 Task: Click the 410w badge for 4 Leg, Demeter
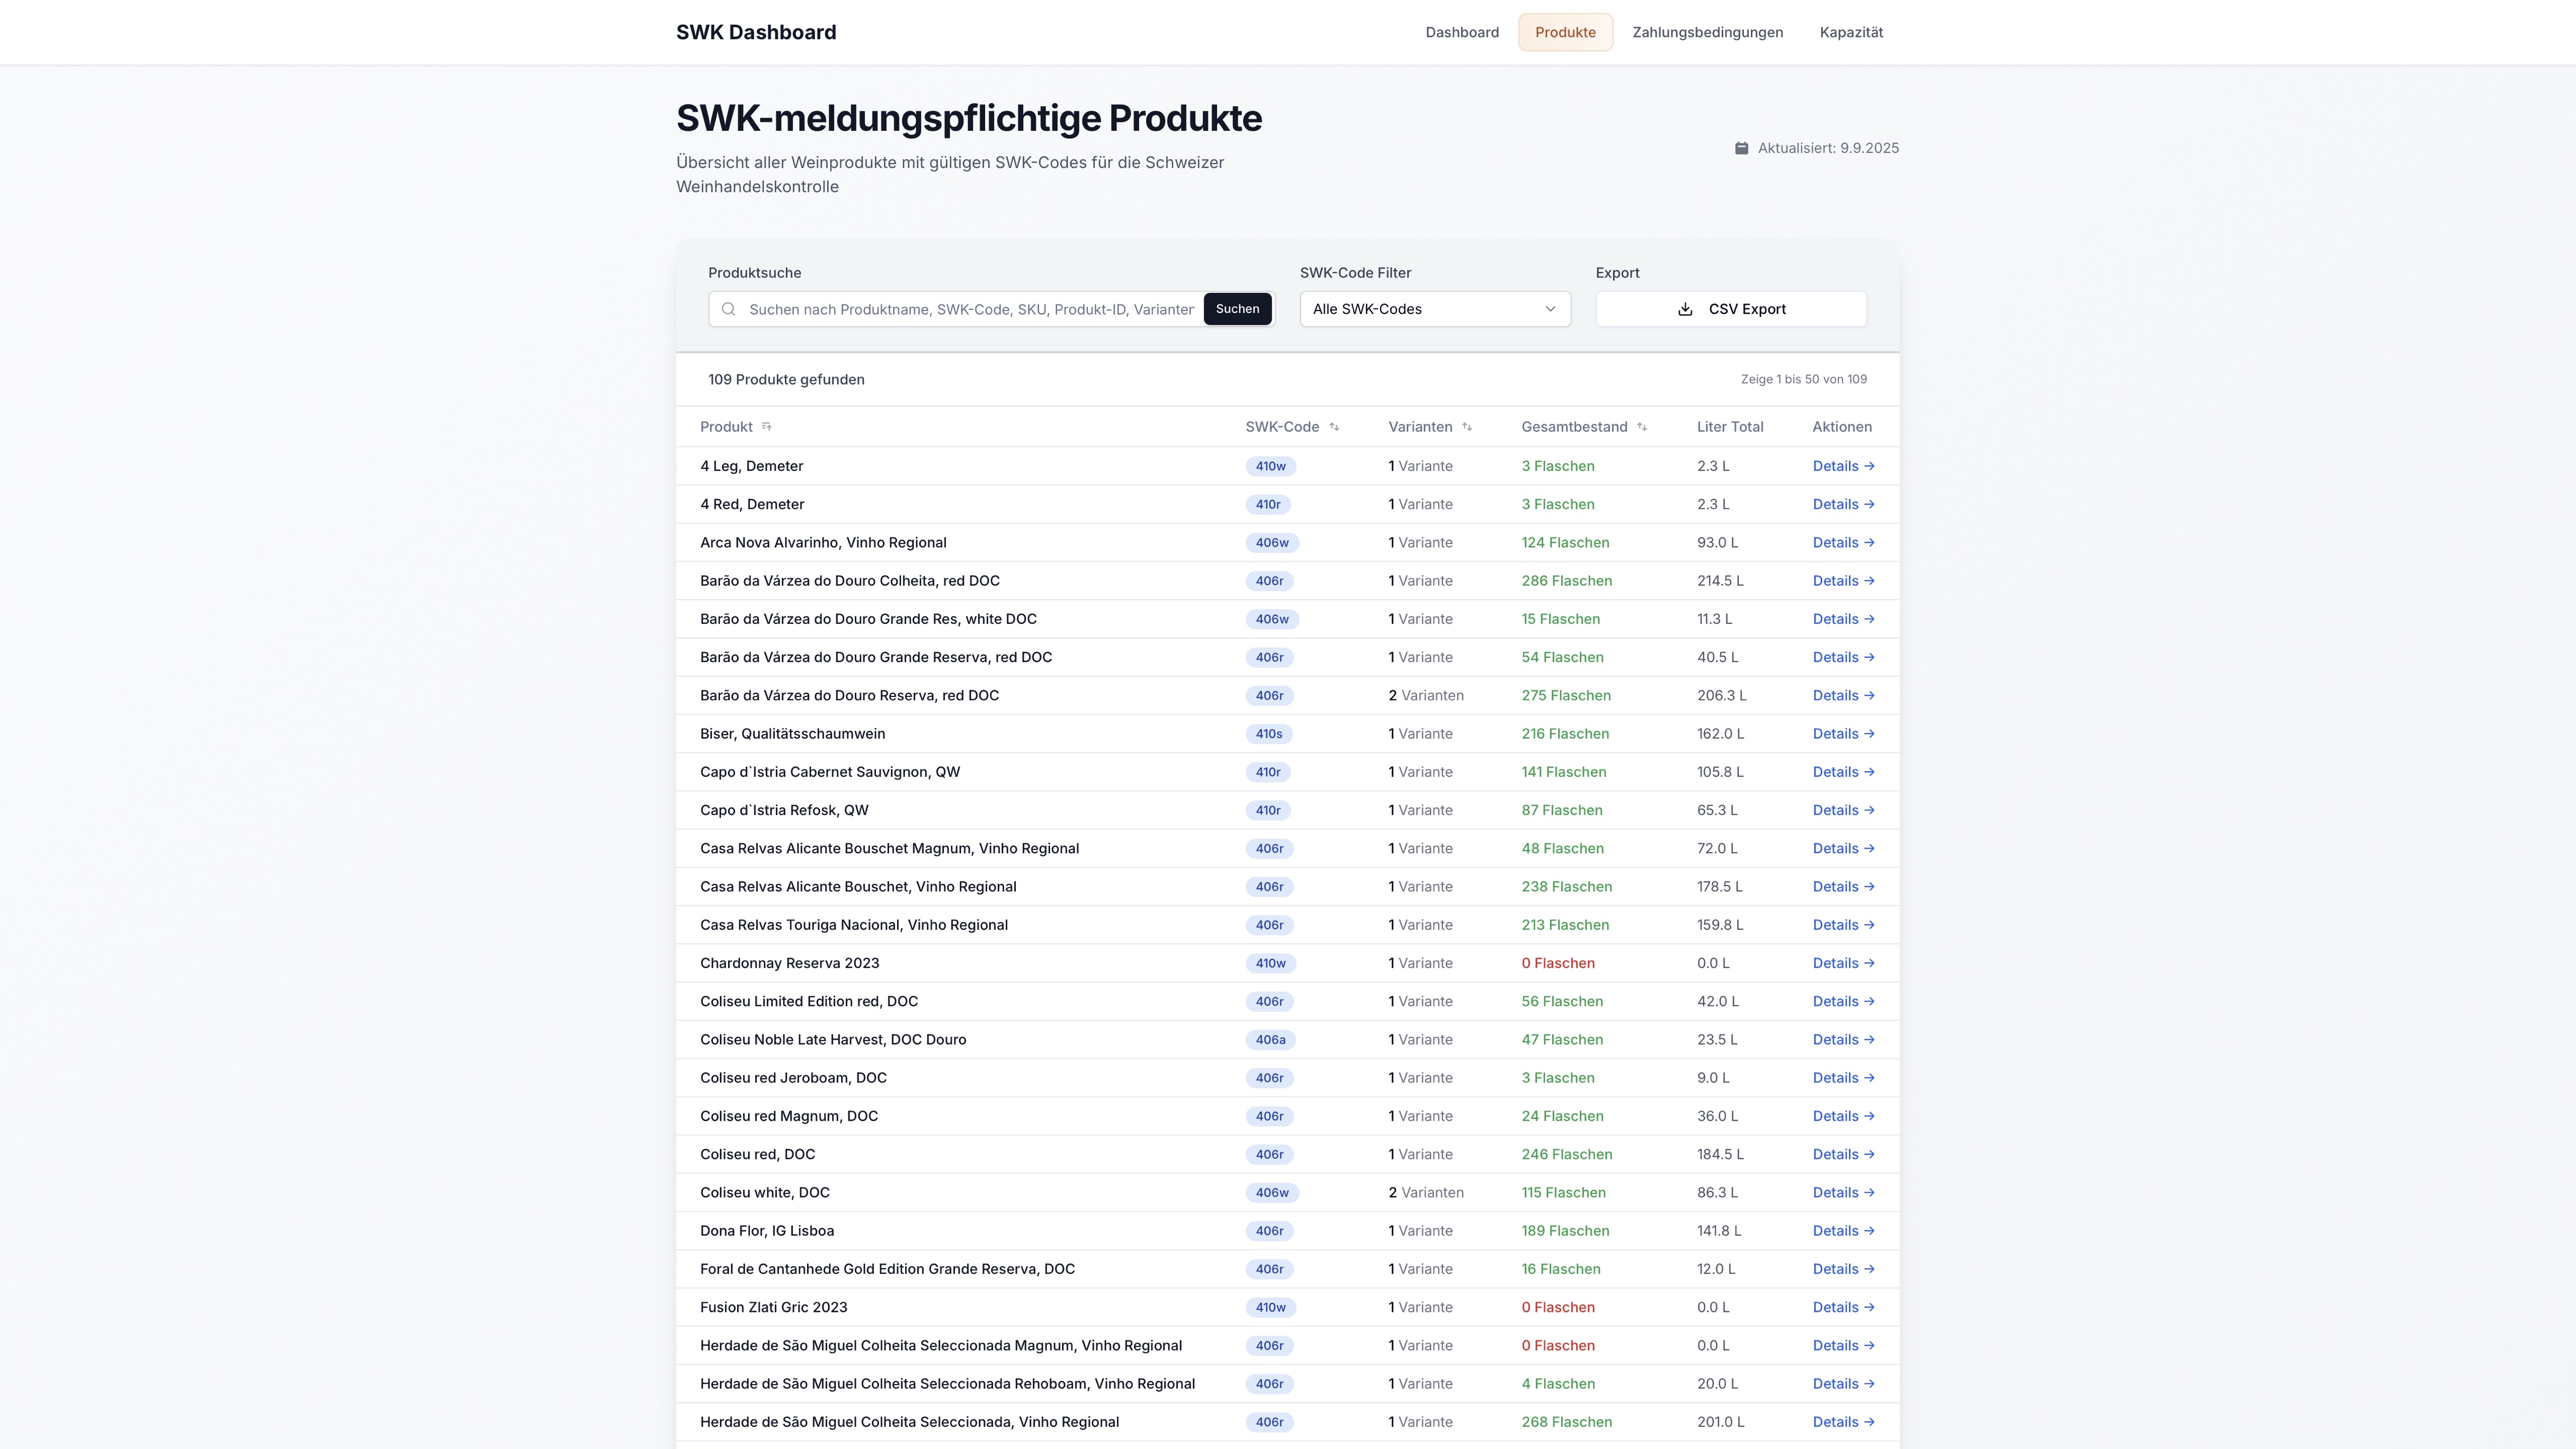pos(1270,466)
